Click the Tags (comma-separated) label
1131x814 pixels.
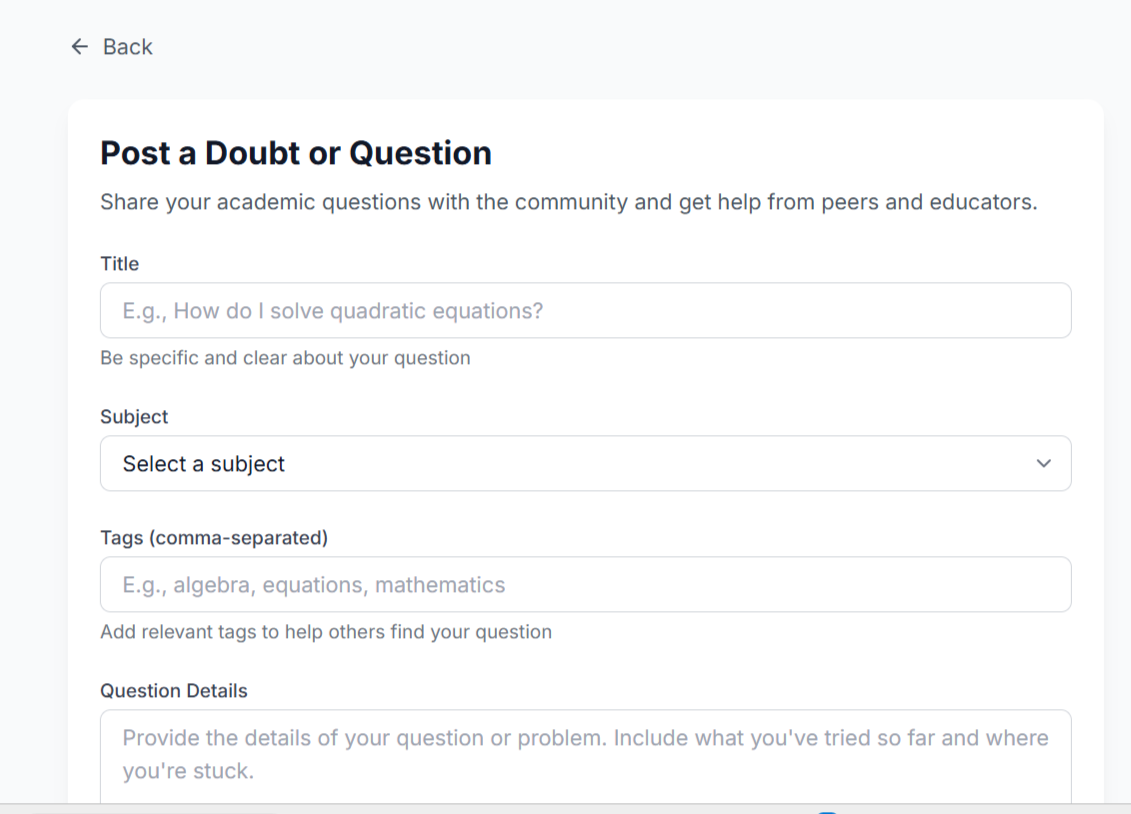(x=214, y=538)
